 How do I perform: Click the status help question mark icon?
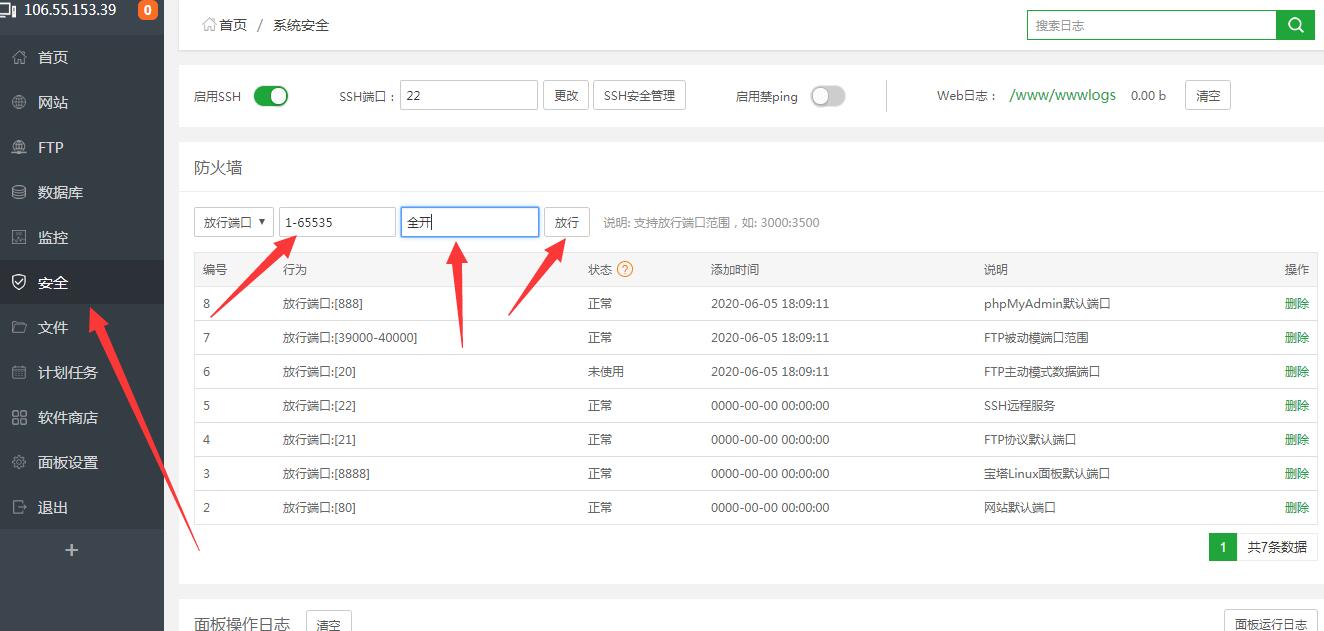tap(625, 269)
